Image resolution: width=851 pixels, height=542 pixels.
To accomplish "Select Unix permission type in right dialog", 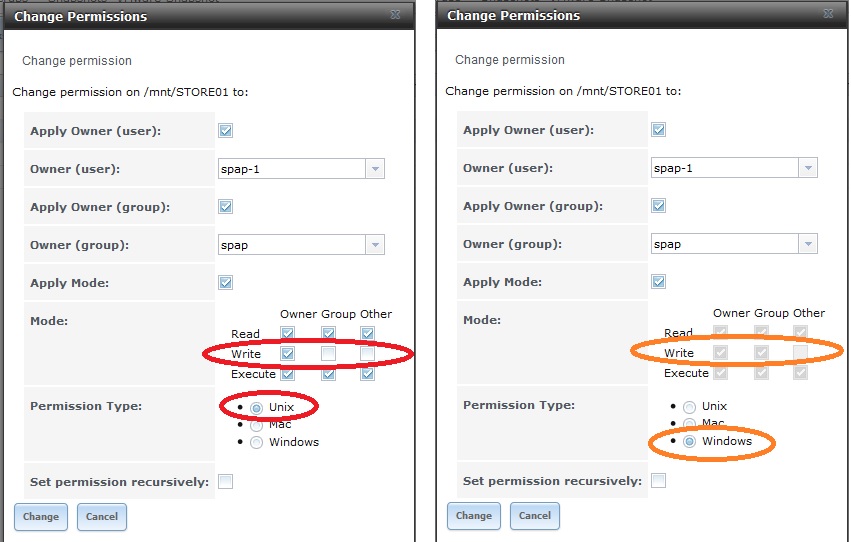I will (x=689, y=407).
